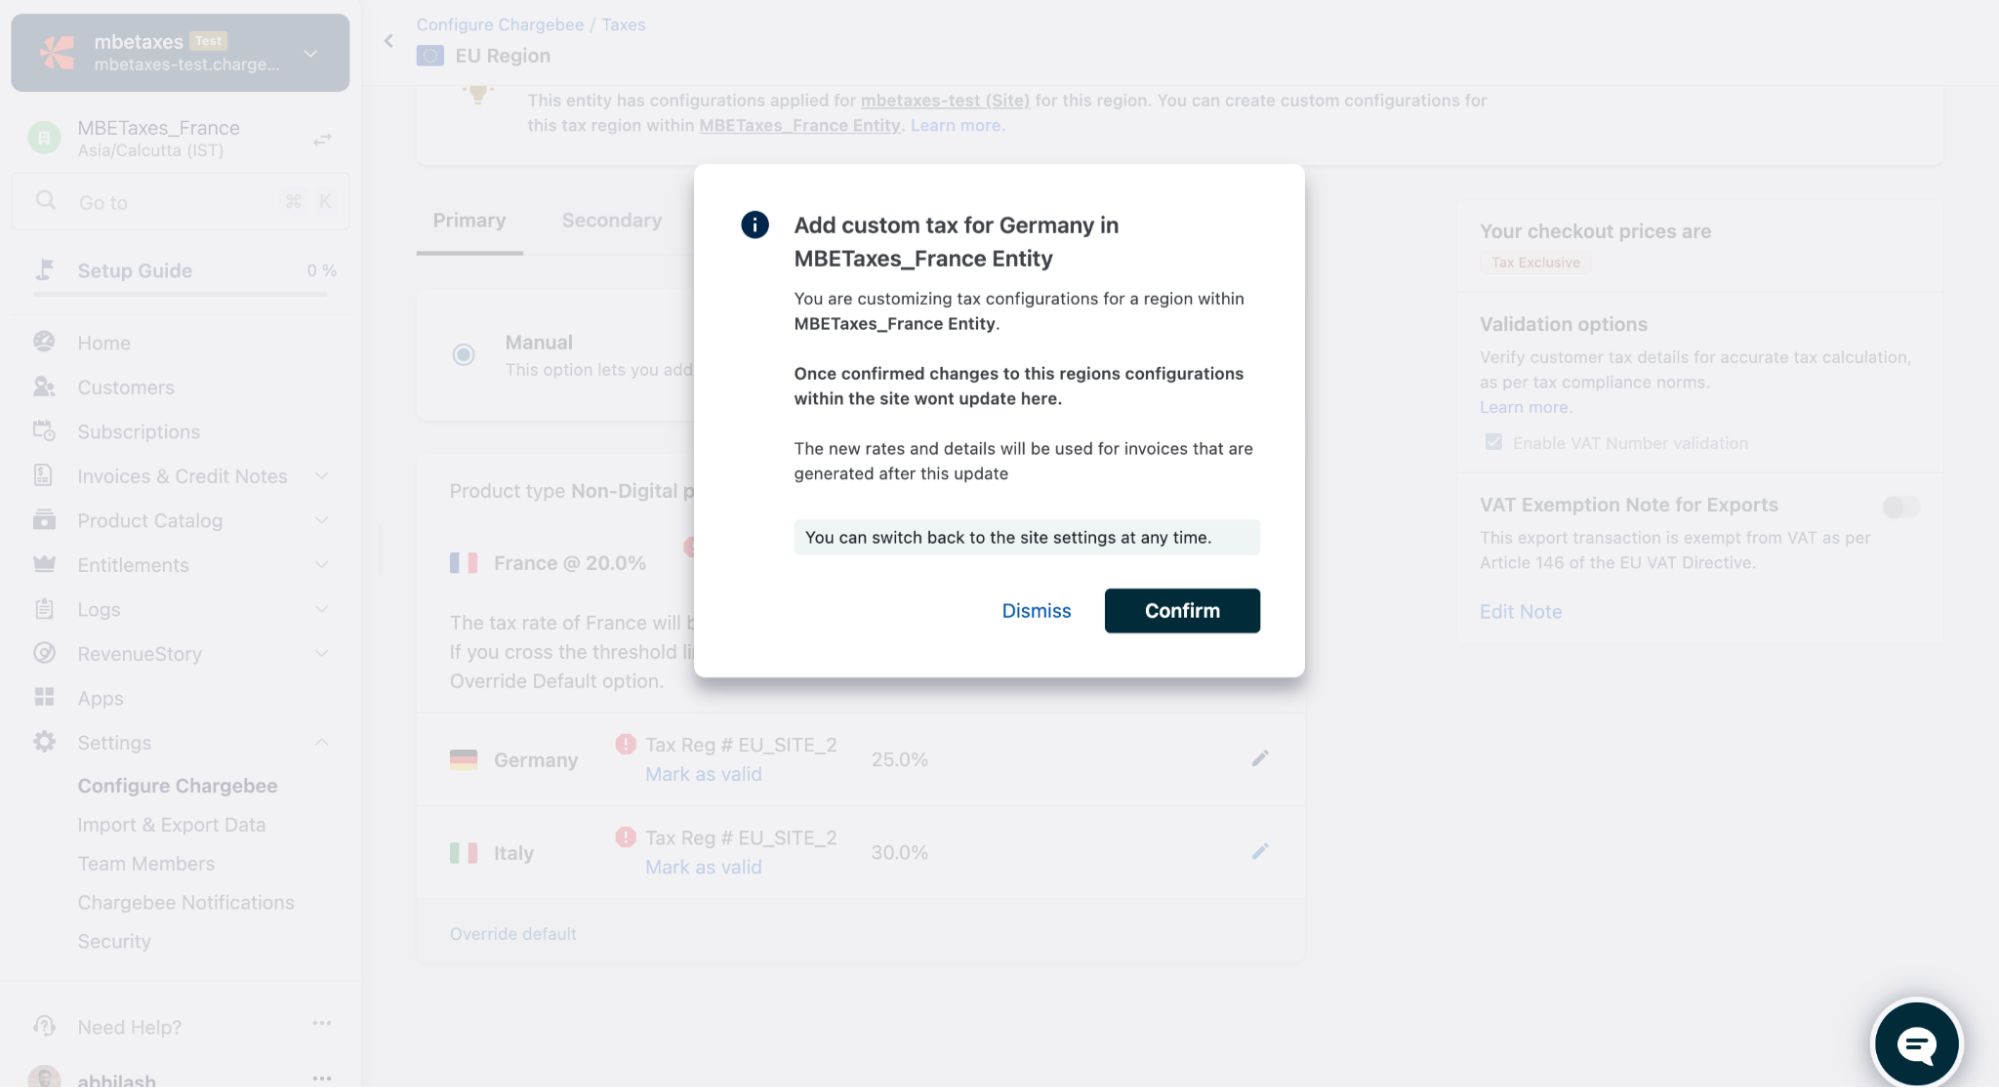Image resolution: width=1999 pixels, height=1088 pixels.
Task: Open the mbetaxes site switcher dropdown
Action: click(311, 53)
